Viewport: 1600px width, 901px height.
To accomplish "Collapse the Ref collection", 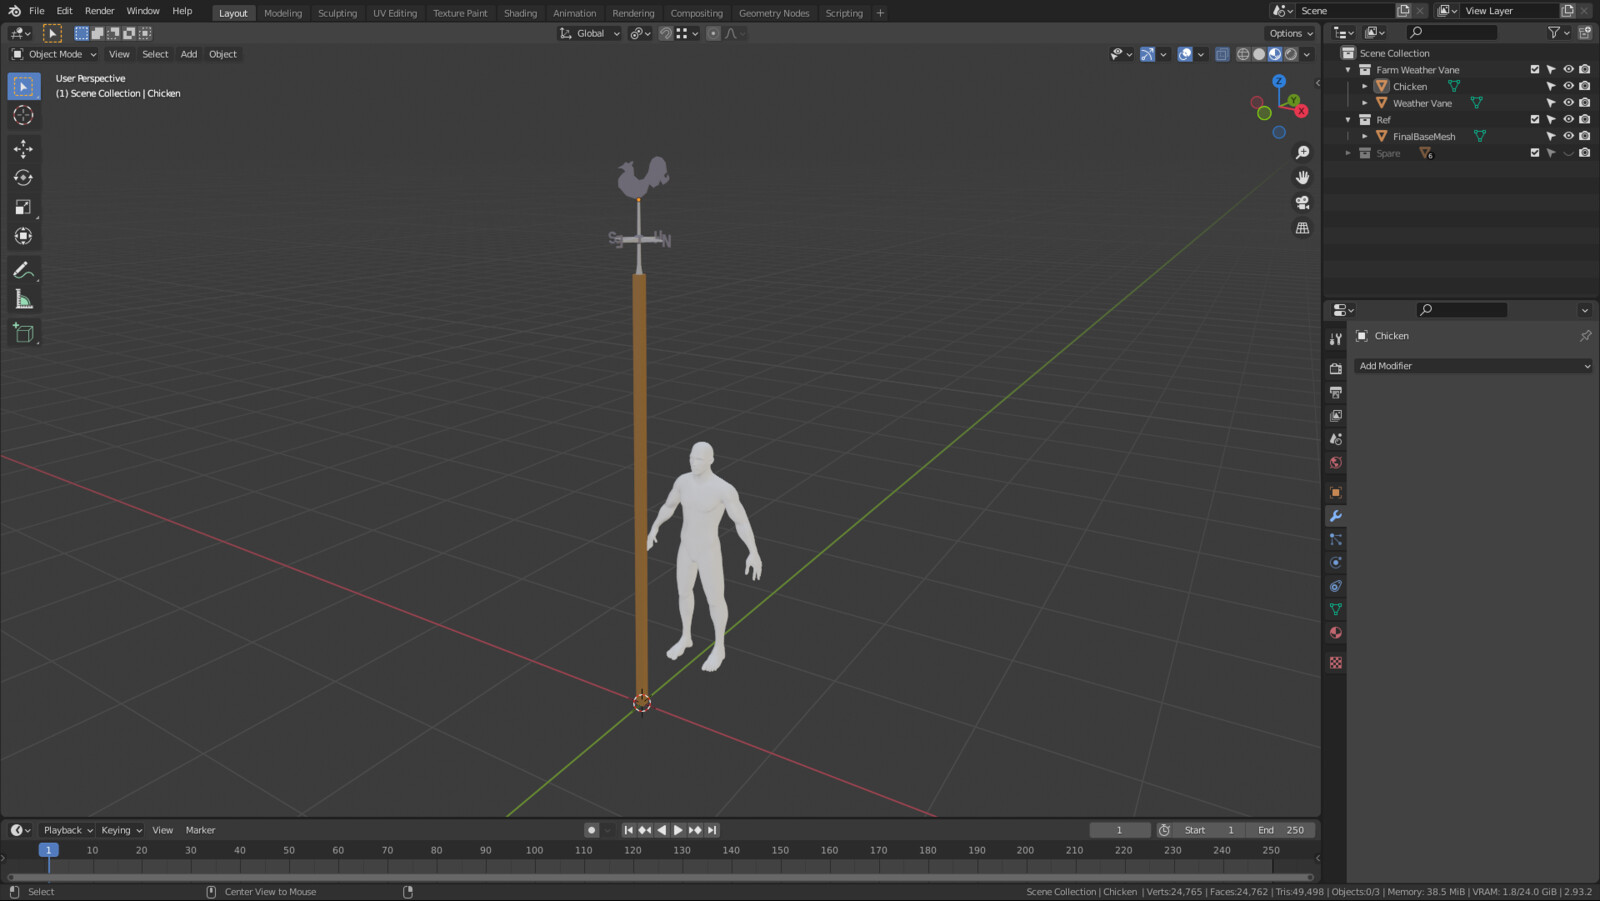I will point(1348,120).
